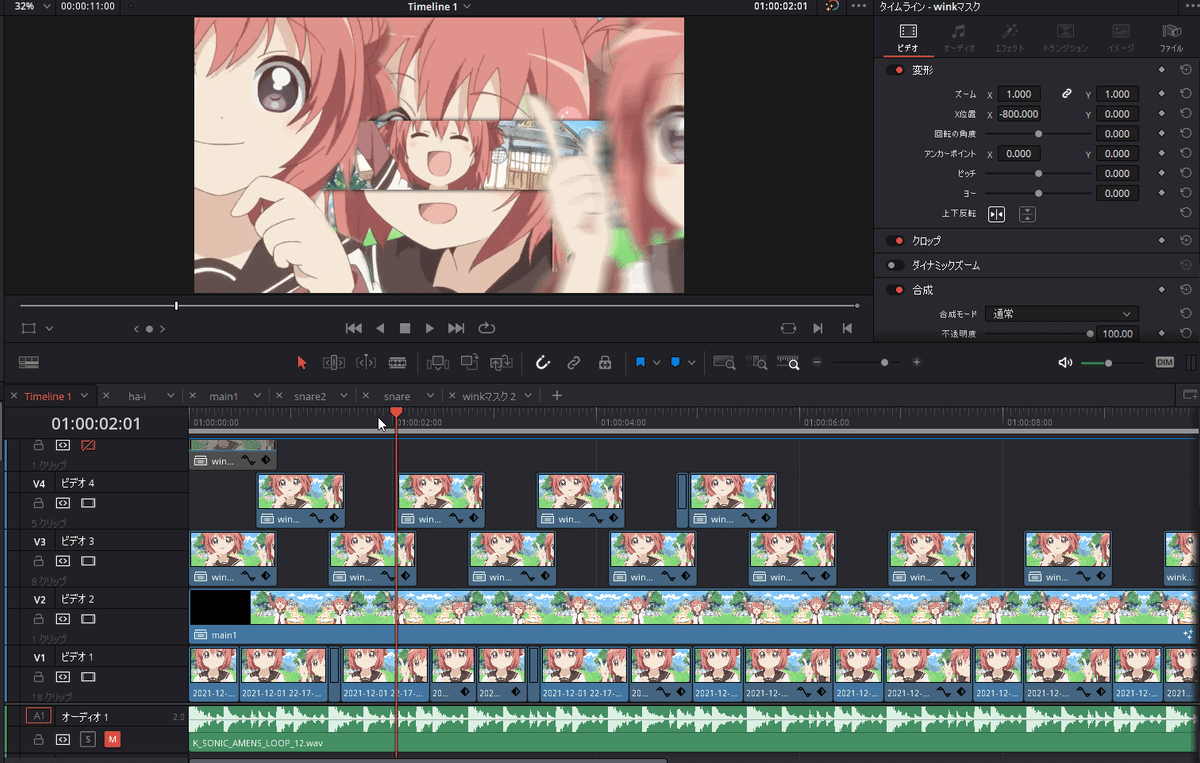Switch to the winkマスク2 timeline tab
The width and height of the screenshot is (1200, 763).
coord(489,396)
